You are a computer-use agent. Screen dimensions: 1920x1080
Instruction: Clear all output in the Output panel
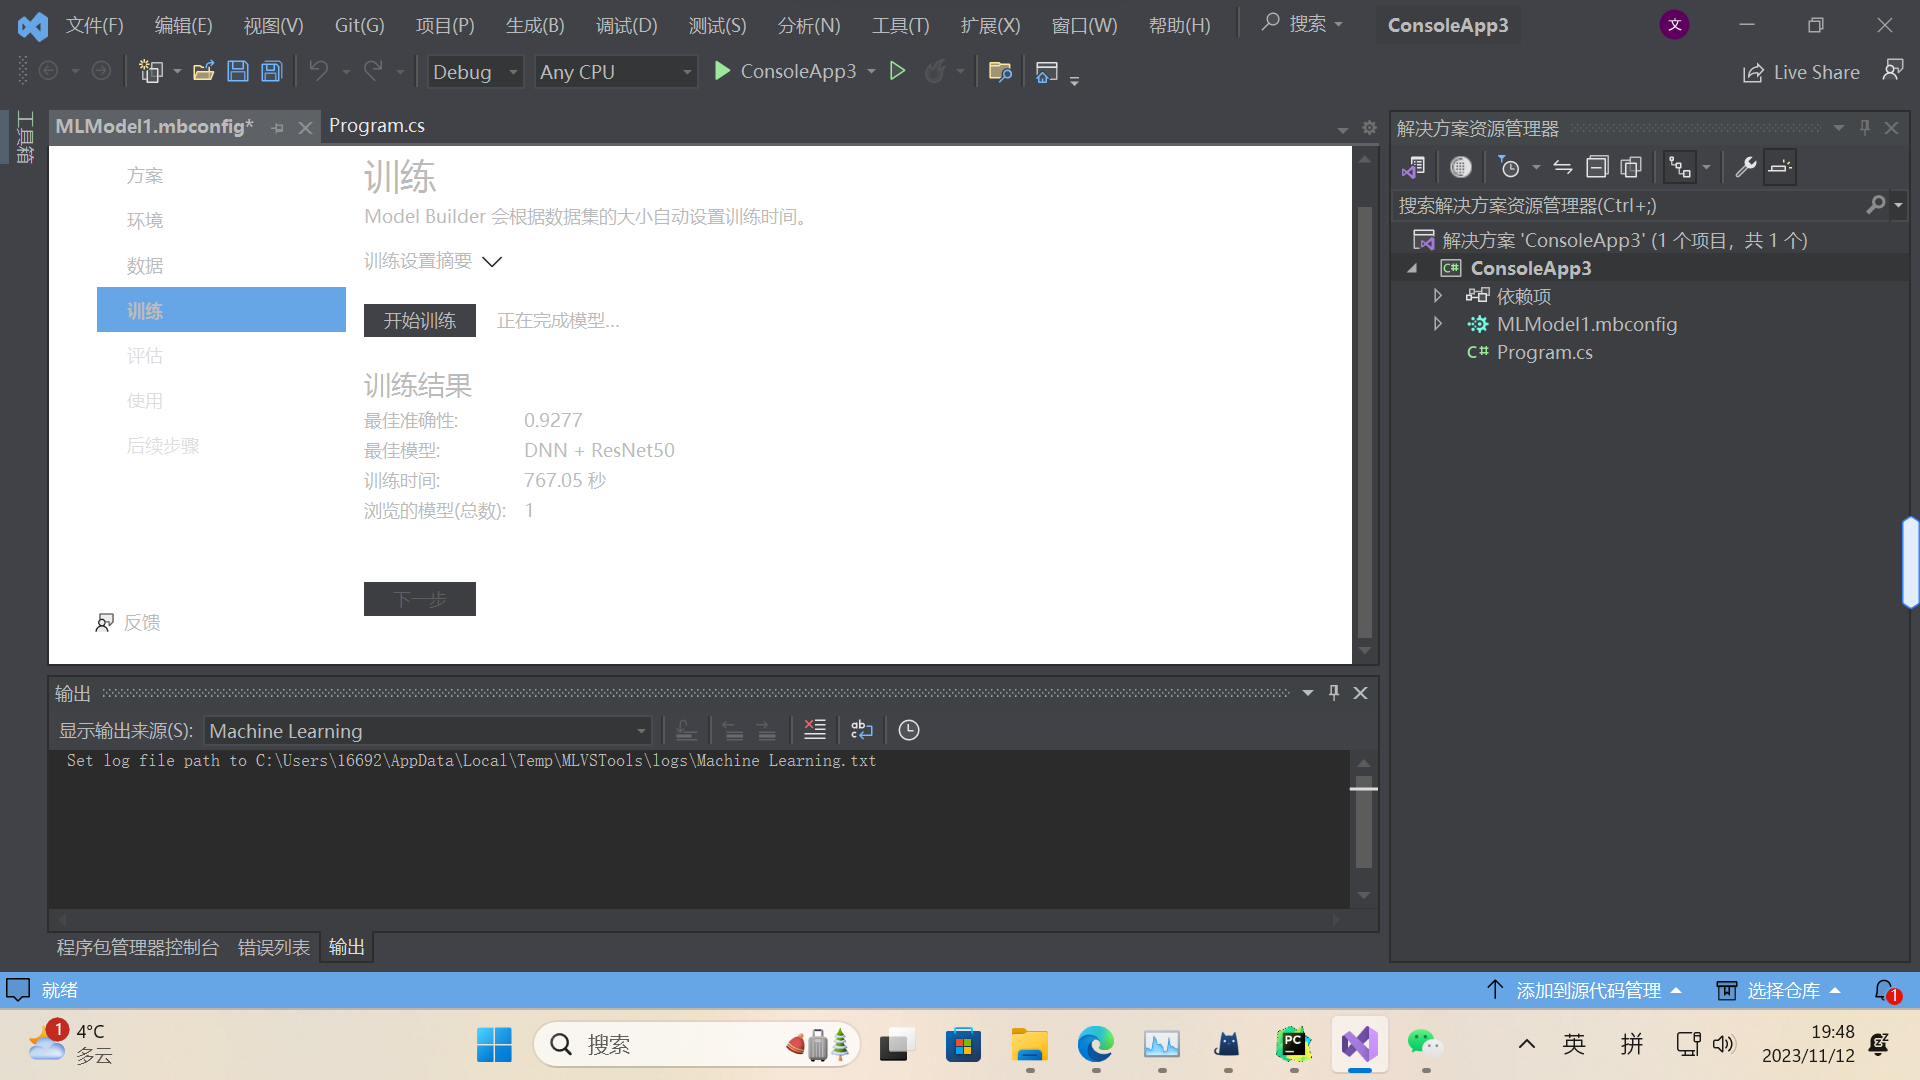click(x=814, y=730)
